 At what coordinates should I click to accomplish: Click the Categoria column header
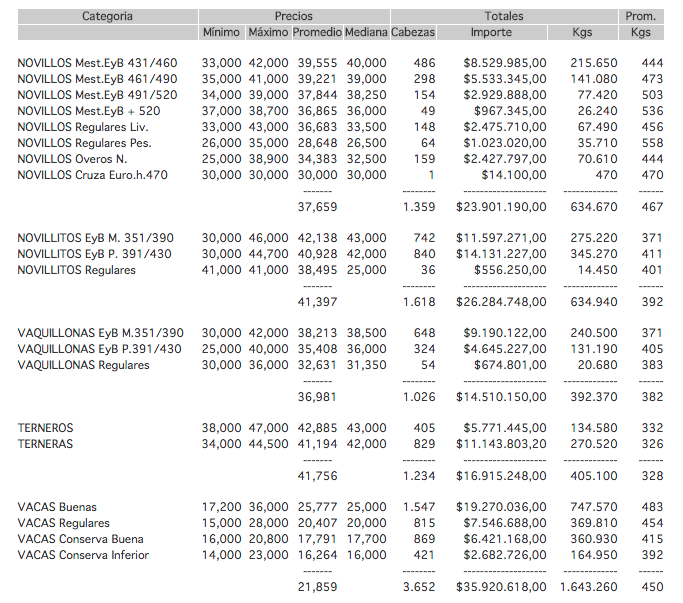pyautogui.click(x=107, y=16)
